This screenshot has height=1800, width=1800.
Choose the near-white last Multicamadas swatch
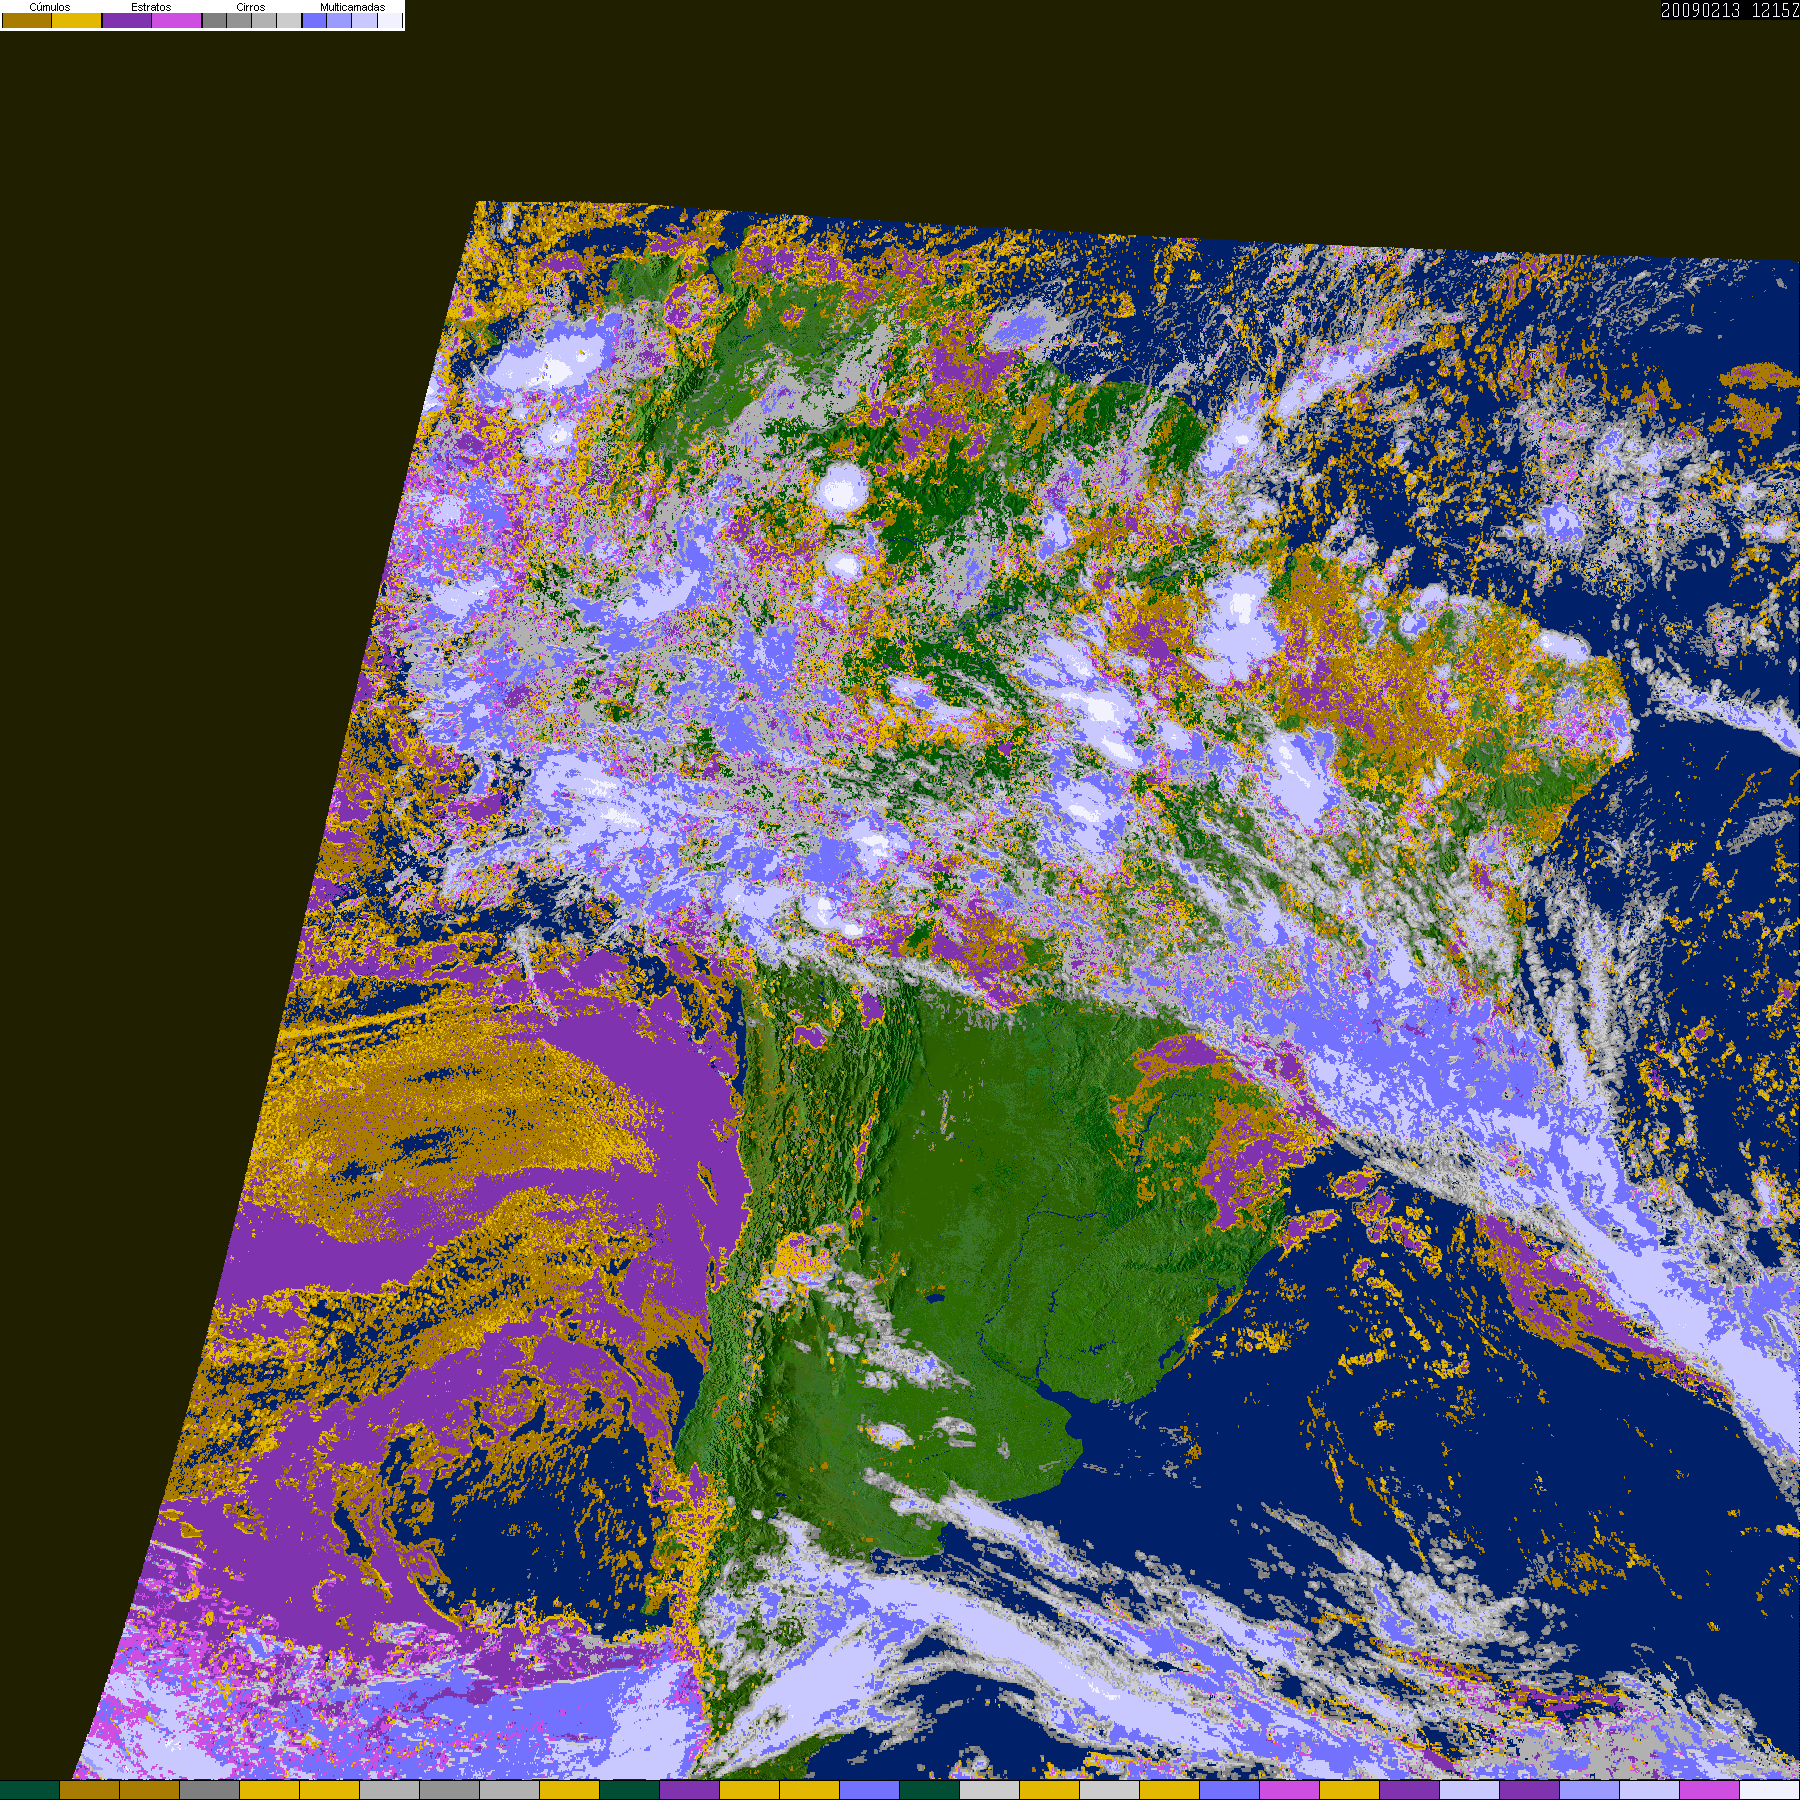tap(390, 20)
